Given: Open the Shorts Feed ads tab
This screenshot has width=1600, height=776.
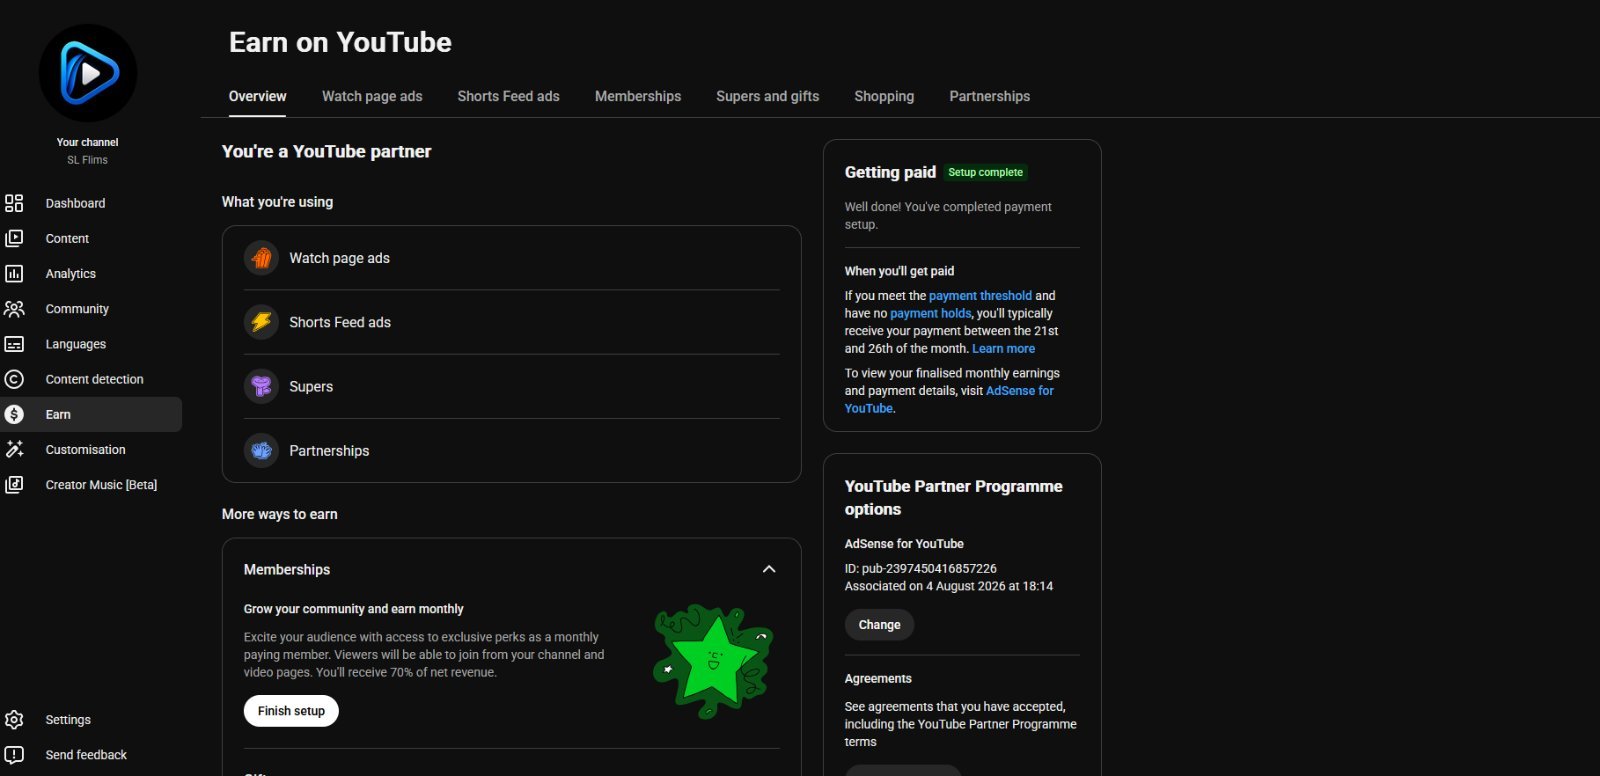Looking at the screenshot, I should coord(508,96).
